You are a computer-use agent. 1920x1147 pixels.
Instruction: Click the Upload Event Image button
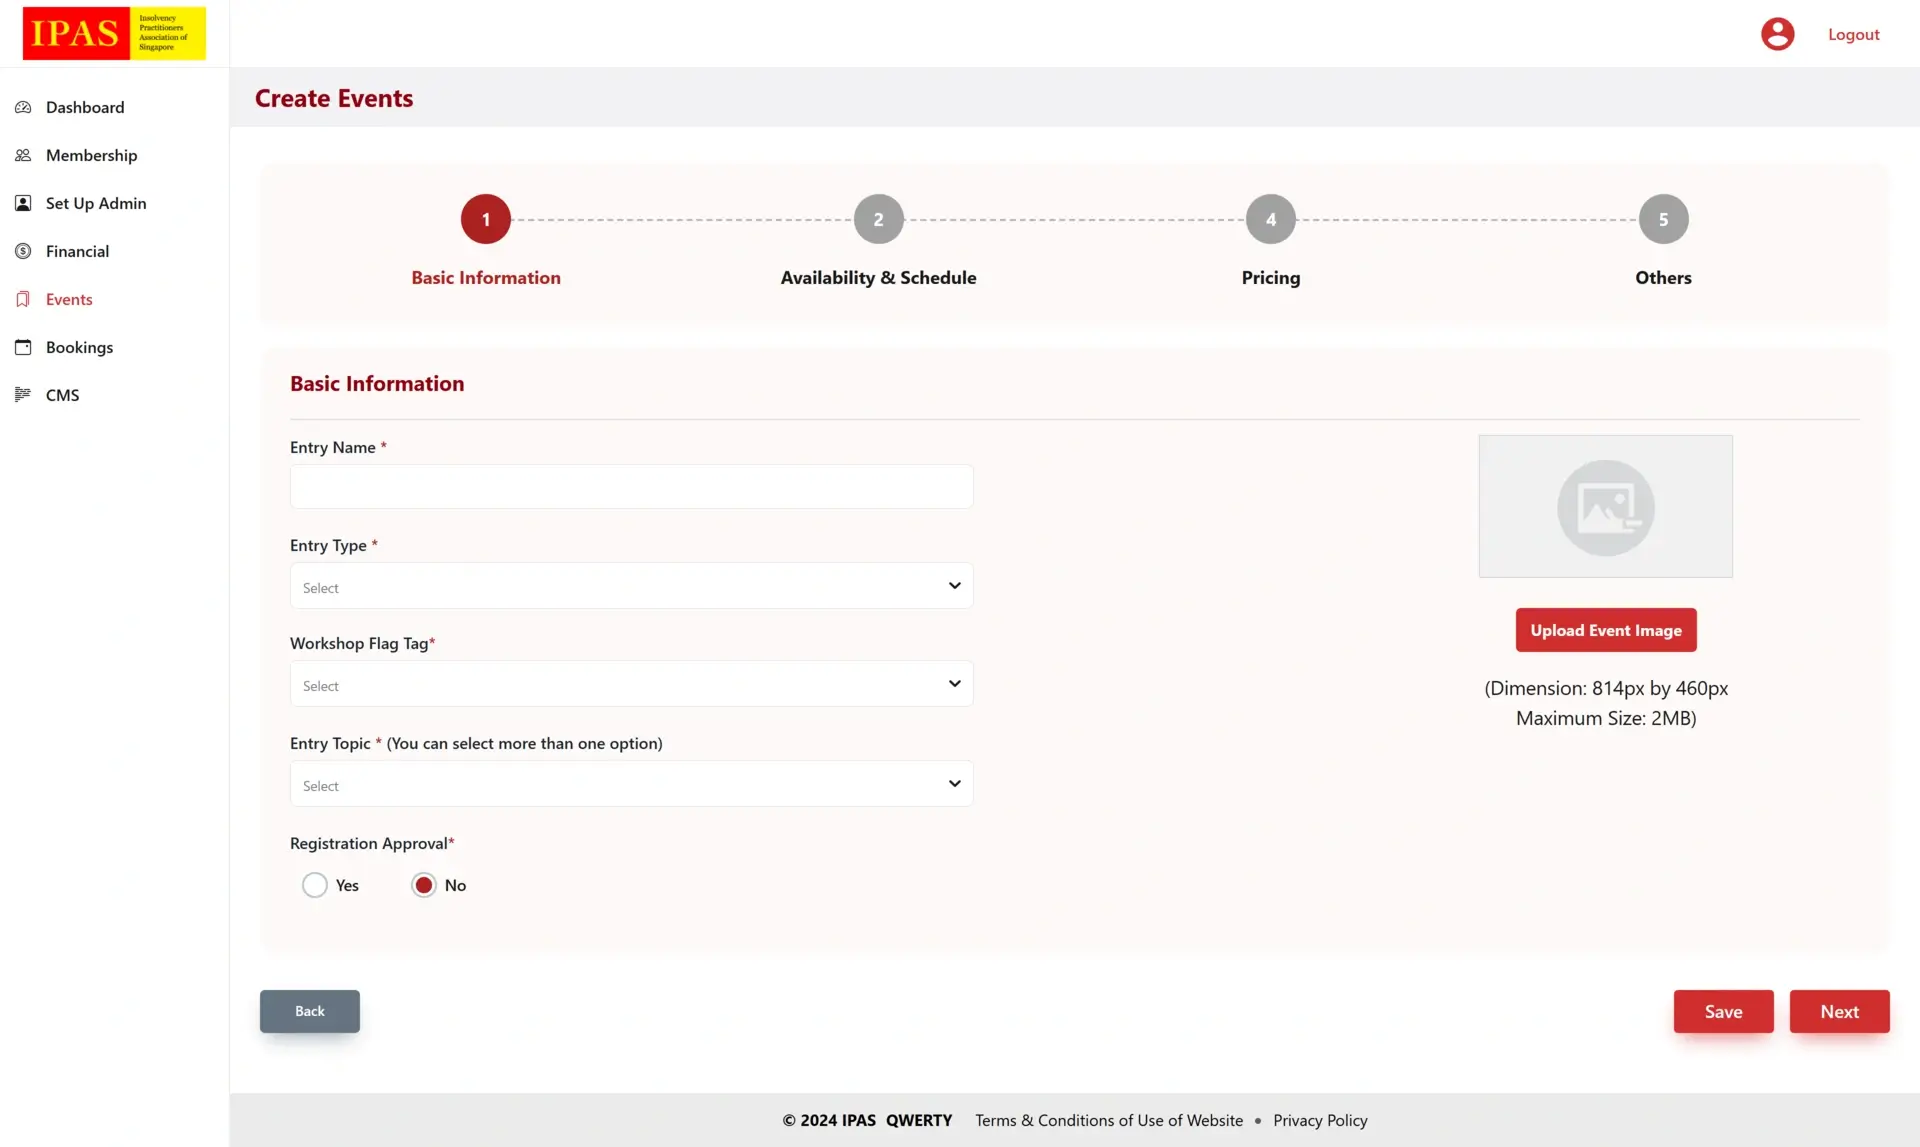(1605, 630)
